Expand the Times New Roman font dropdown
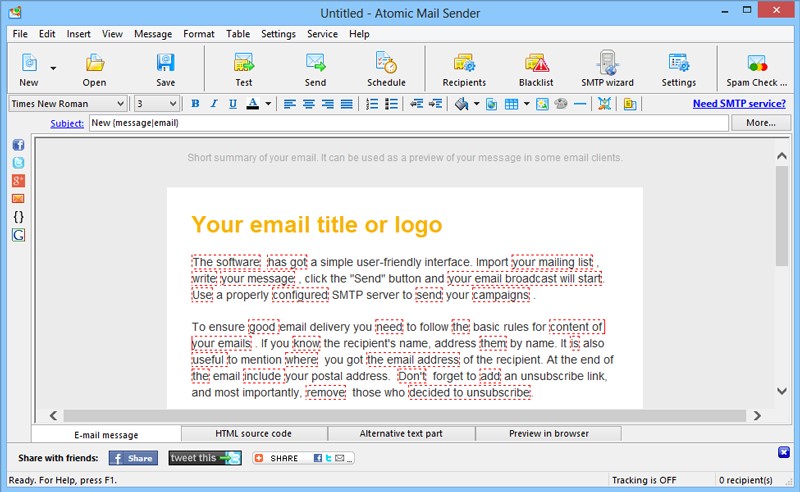 pos(121,104)
